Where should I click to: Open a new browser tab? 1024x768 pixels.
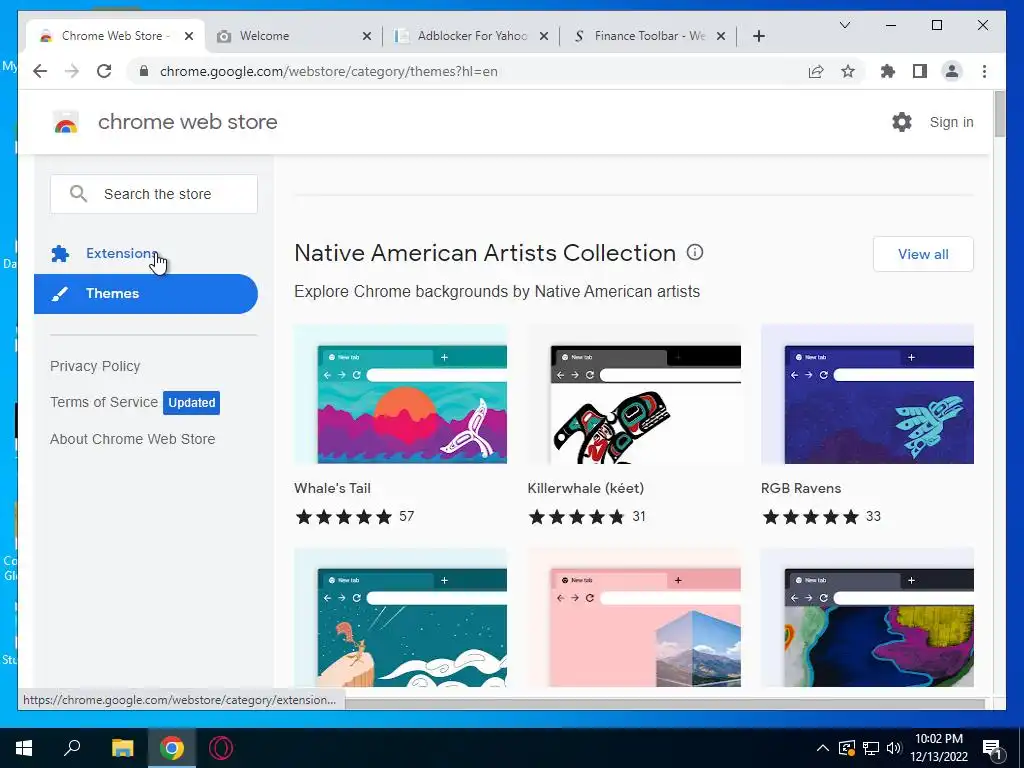758,36
